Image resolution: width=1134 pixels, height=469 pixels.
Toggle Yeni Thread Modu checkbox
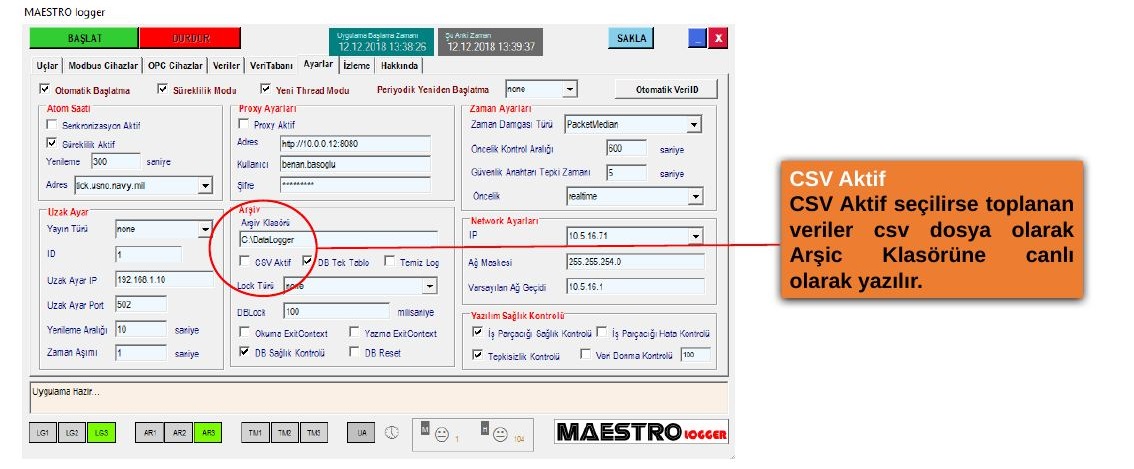click(x=265, y=90)
